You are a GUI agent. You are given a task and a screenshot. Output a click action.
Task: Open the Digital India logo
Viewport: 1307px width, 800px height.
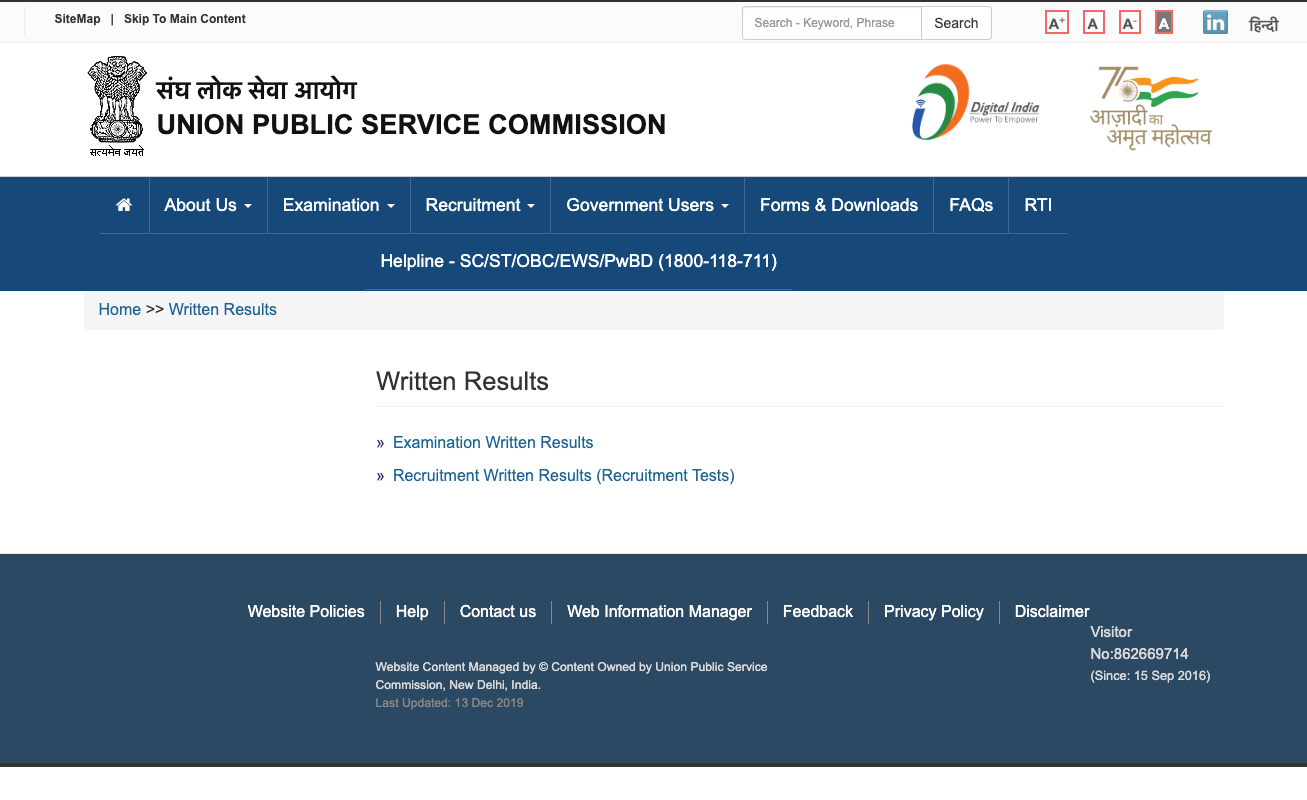(976, 102)
